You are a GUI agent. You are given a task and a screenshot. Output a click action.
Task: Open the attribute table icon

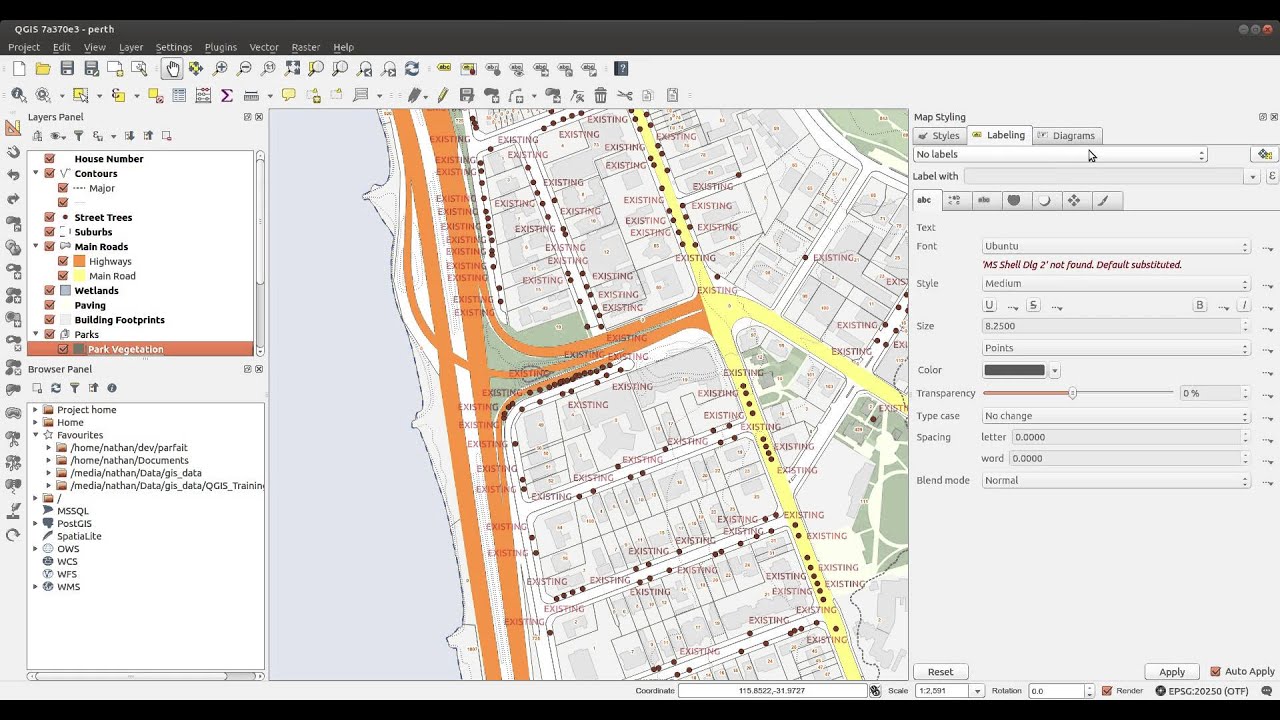tap(179, 95)
